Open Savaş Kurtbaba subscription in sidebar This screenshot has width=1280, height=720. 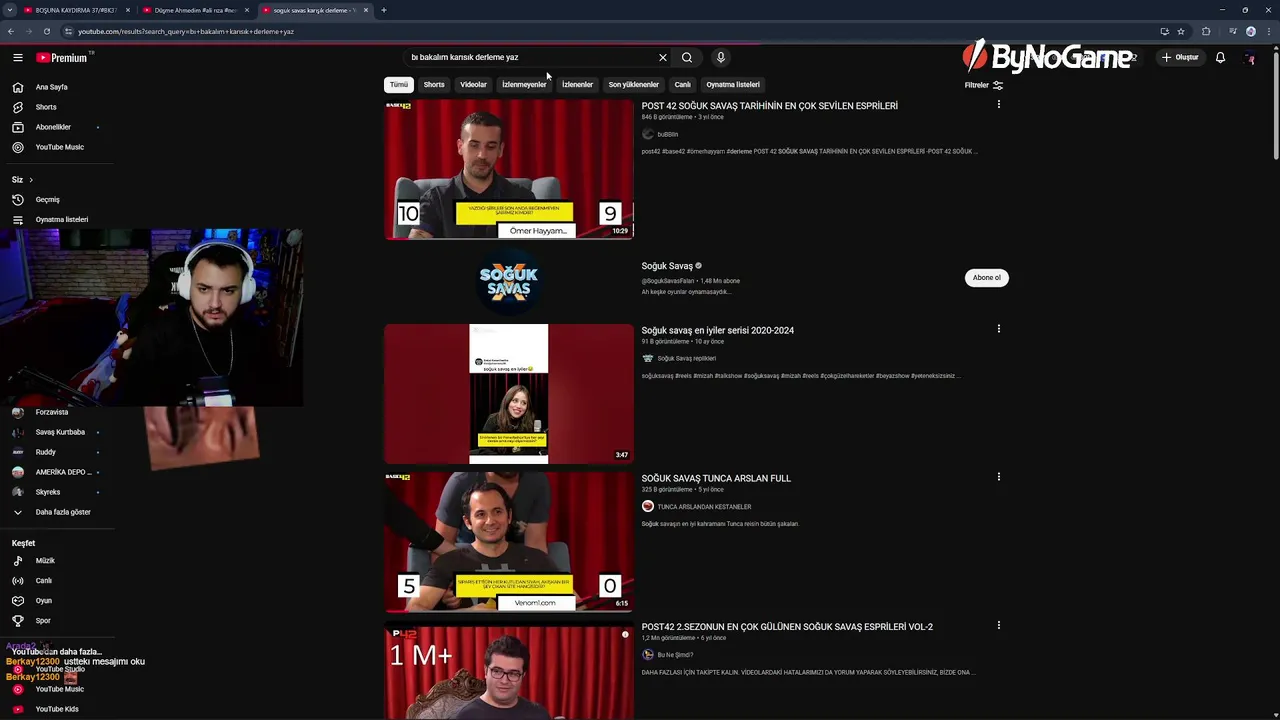coord(60,432)
